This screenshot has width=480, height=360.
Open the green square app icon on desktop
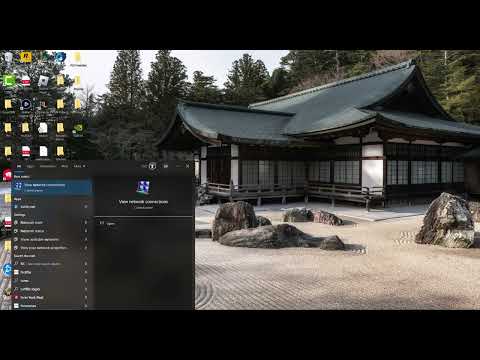9,81
